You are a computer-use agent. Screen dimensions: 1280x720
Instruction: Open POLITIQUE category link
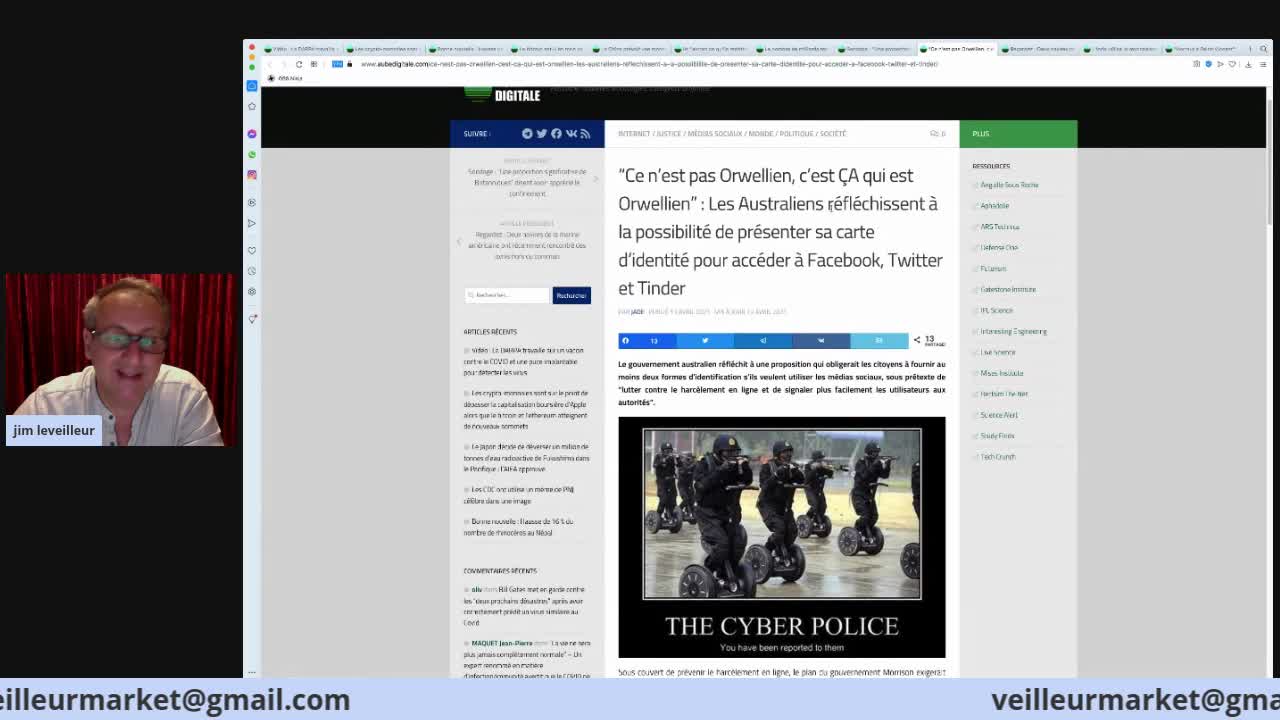point(796,133)
